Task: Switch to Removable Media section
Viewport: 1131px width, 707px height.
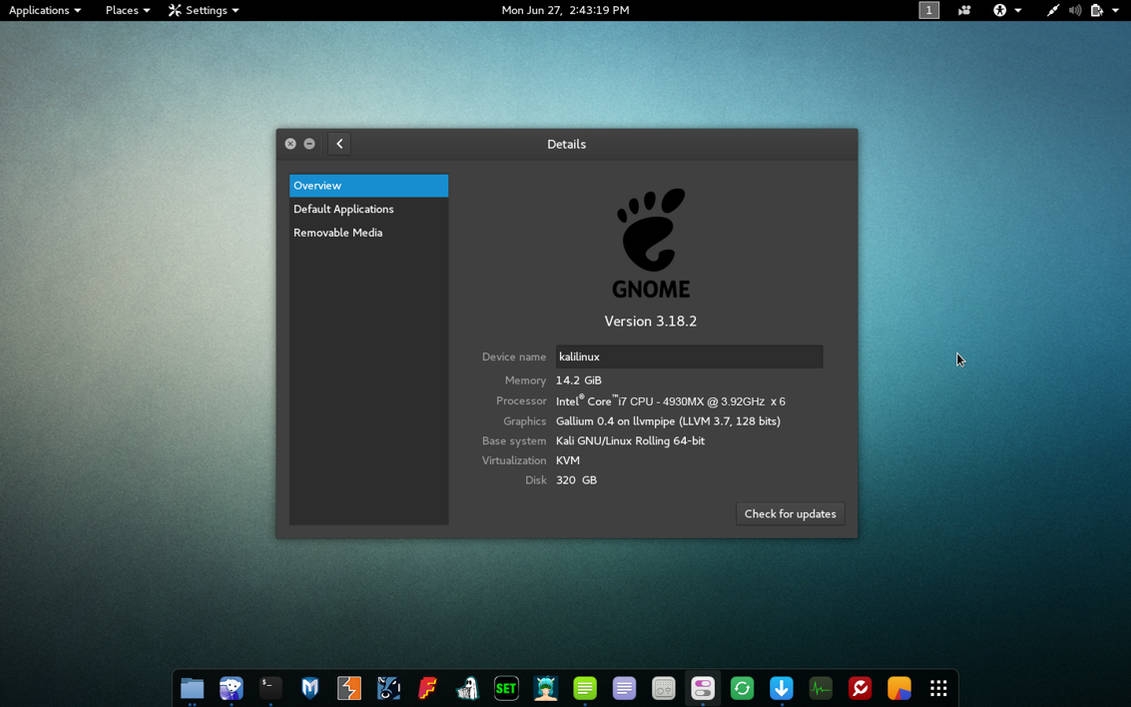Action: tap(338, 233)
